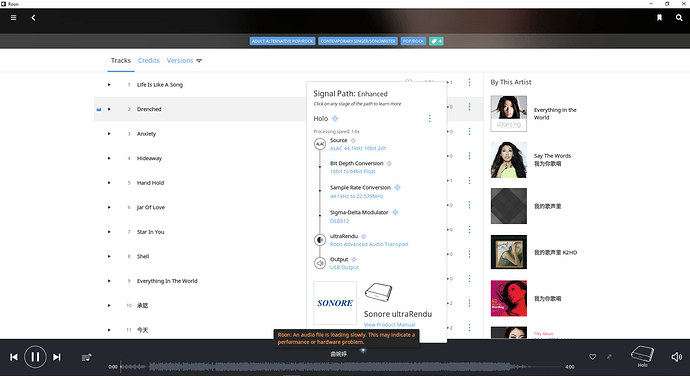Viewport: 690px width, 376px height.
Task: Play the track Hand Hold
Action: [109, 183]
